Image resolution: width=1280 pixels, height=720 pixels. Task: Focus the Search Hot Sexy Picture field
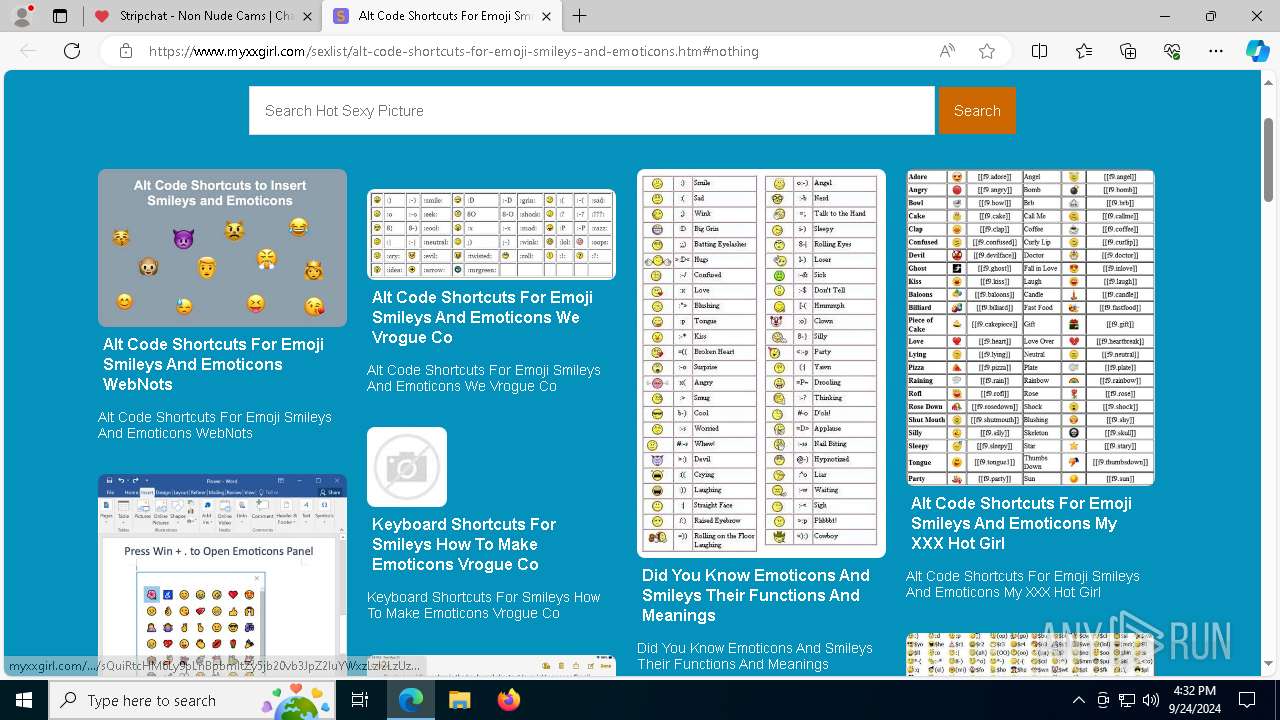tap(592, 110)
